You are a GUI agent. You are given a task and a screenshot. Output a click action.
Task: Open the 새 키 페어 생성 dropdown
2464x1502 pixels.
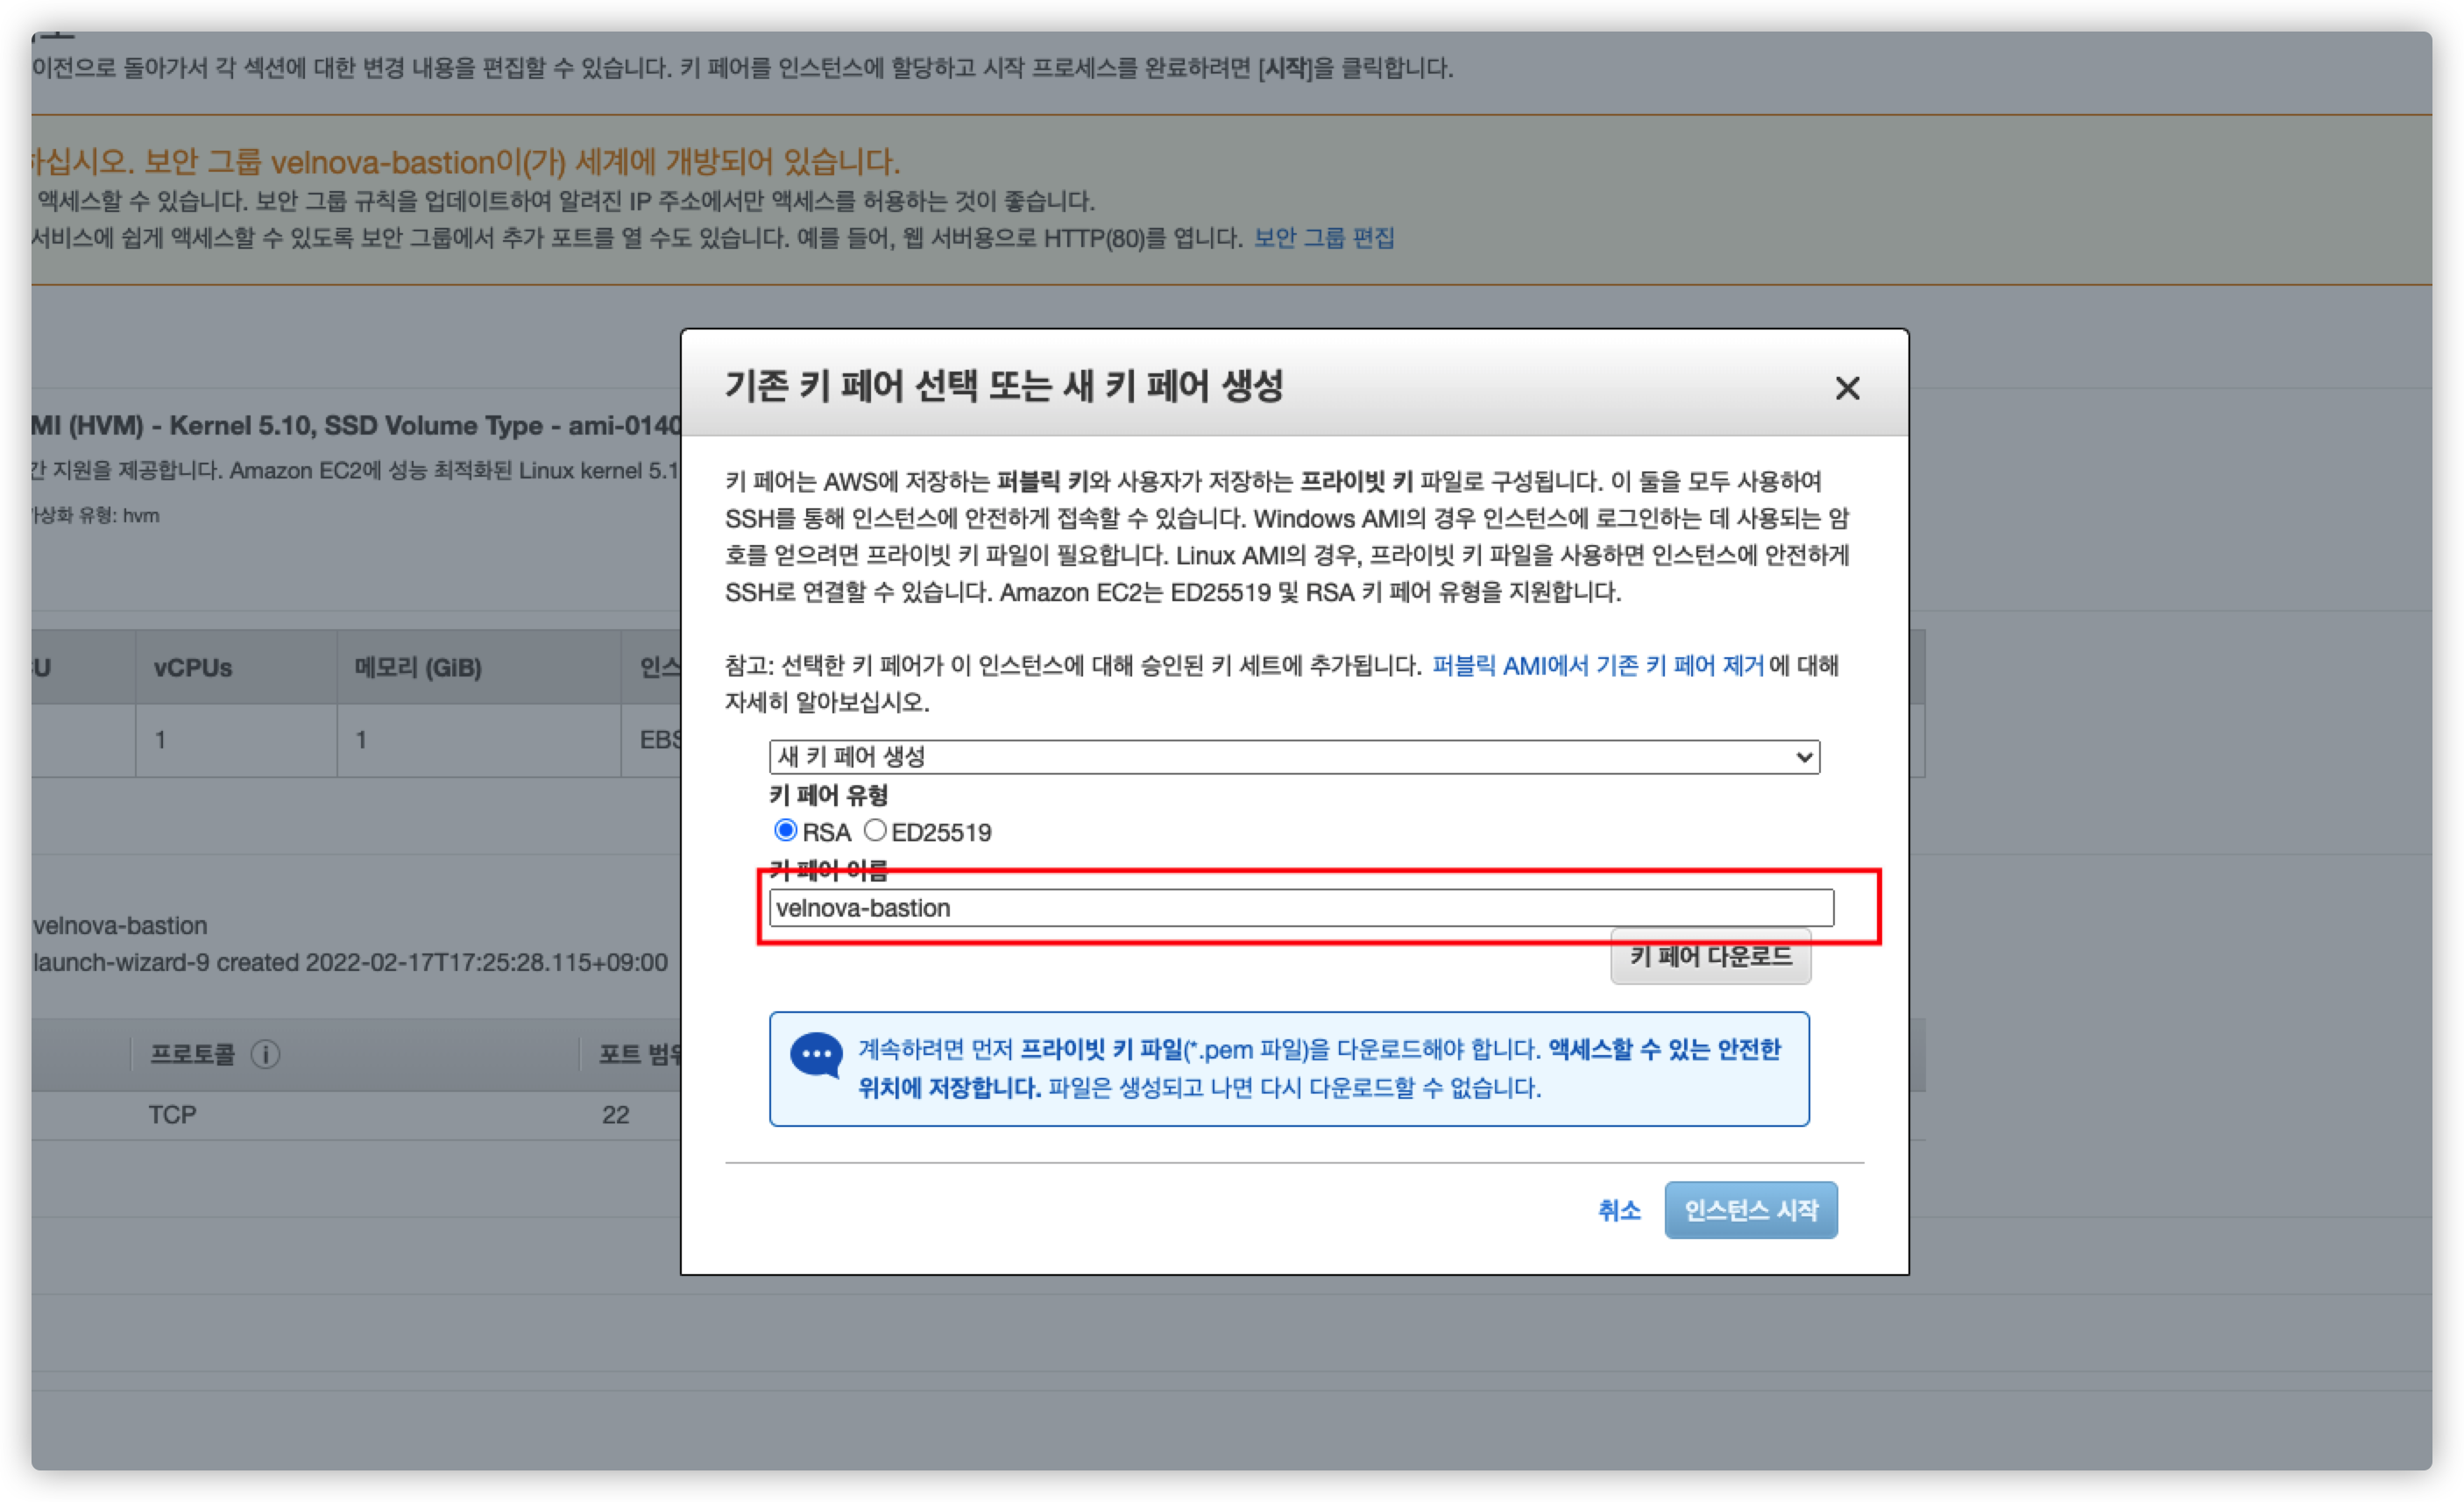(x=1293, y=757)
